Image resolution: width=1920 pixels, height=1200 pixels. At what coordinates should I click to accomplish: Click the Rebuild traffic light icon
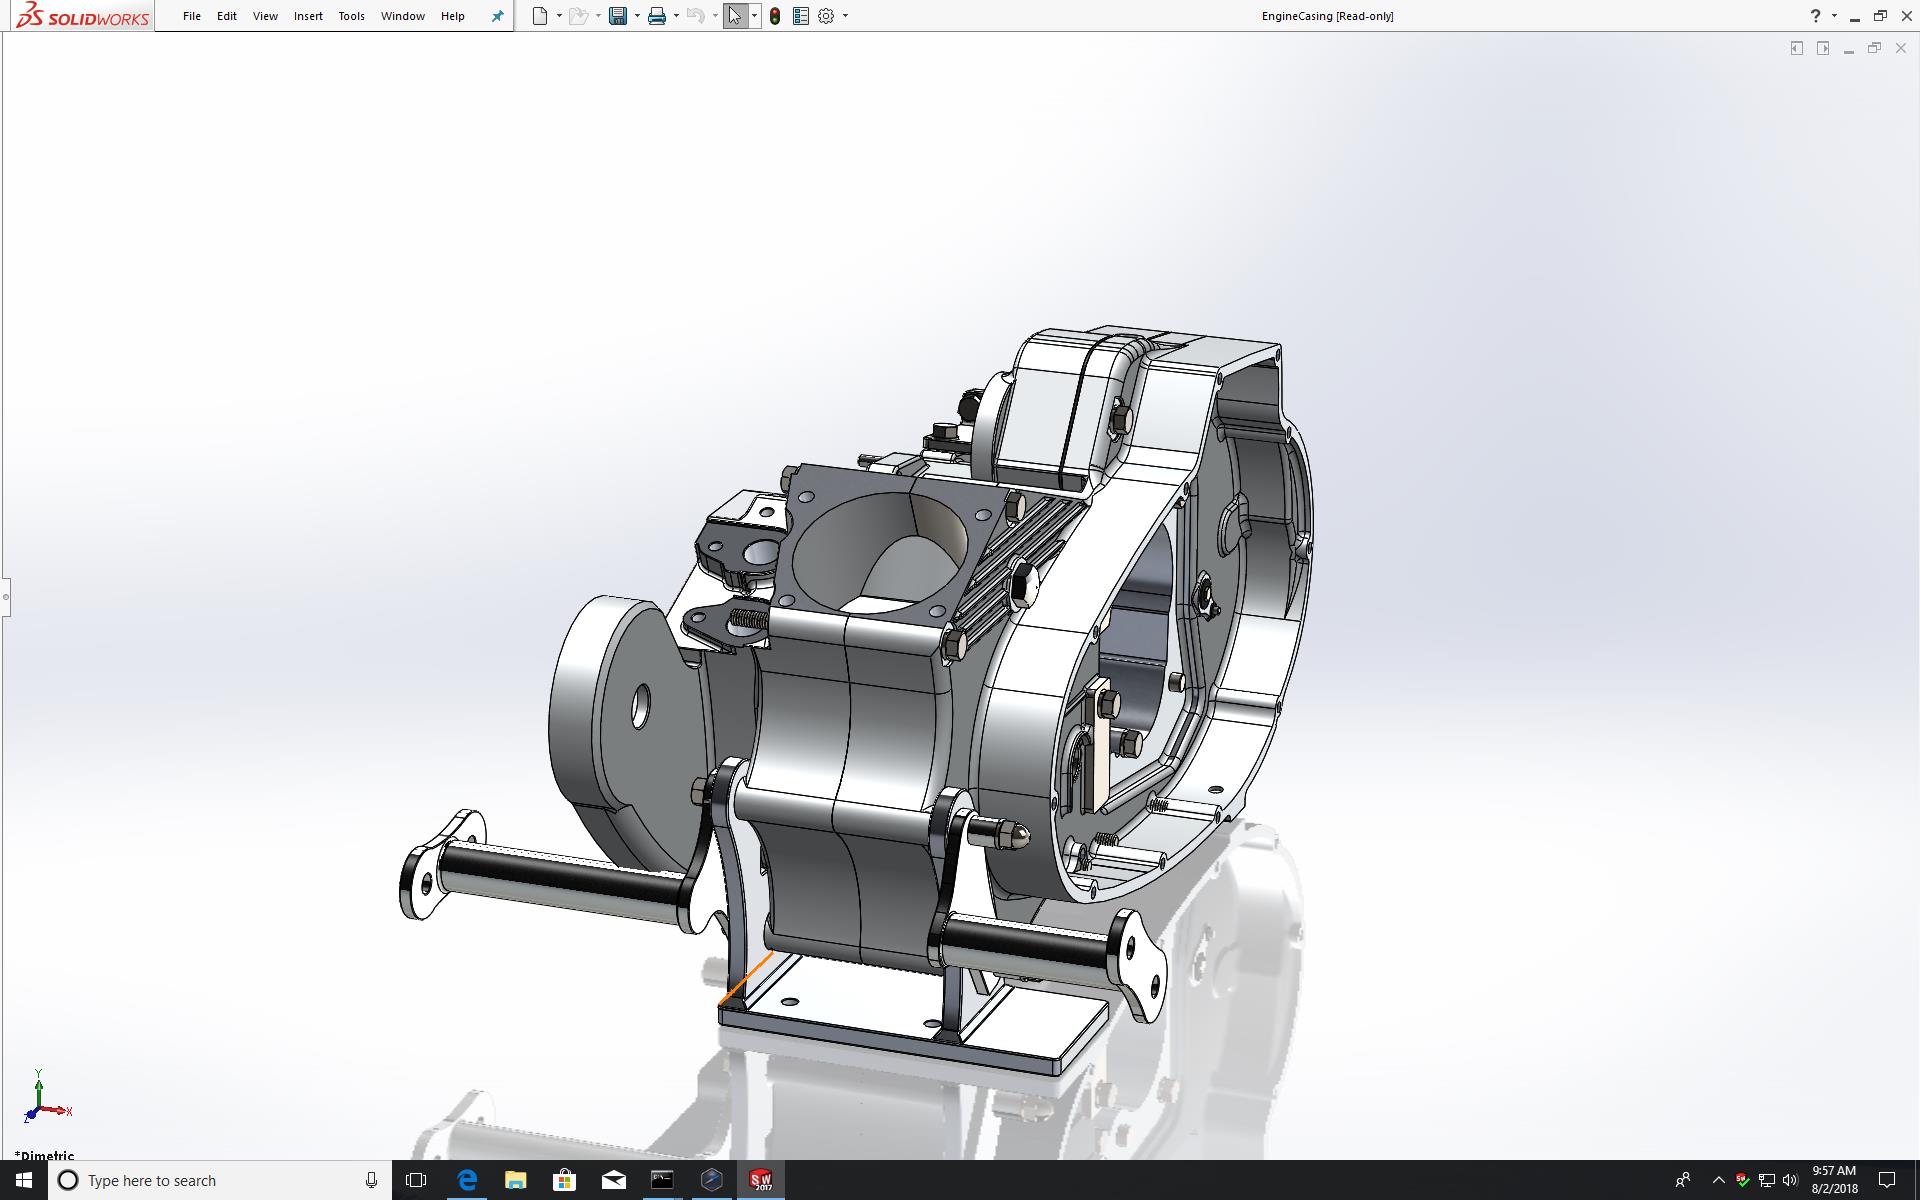(775, 16)
